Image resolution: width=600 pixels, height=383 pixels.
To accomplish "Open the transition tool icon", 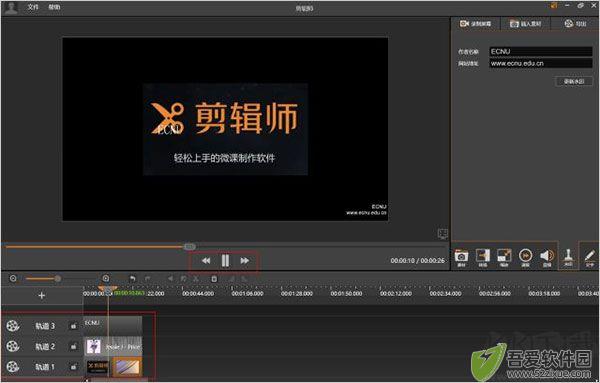I will [x=483, y=257].
